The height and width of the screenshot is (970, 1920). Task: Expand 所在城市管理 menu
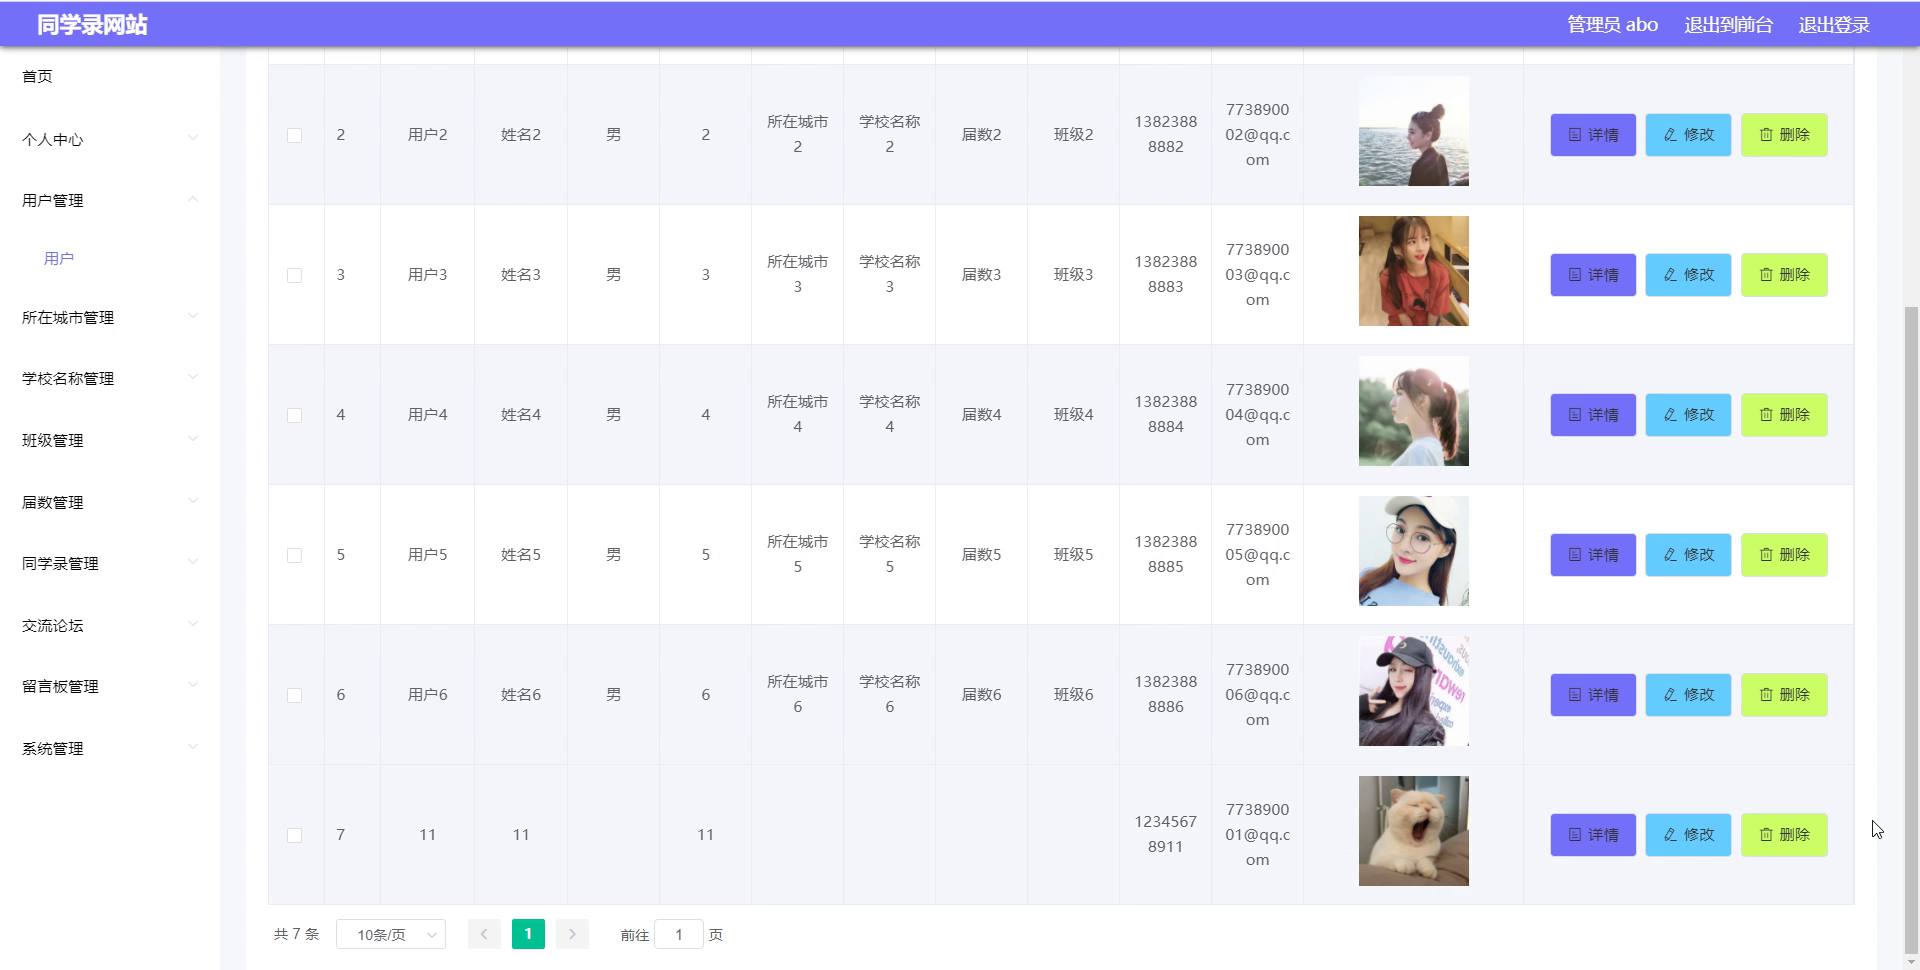[x=110, y=317]
